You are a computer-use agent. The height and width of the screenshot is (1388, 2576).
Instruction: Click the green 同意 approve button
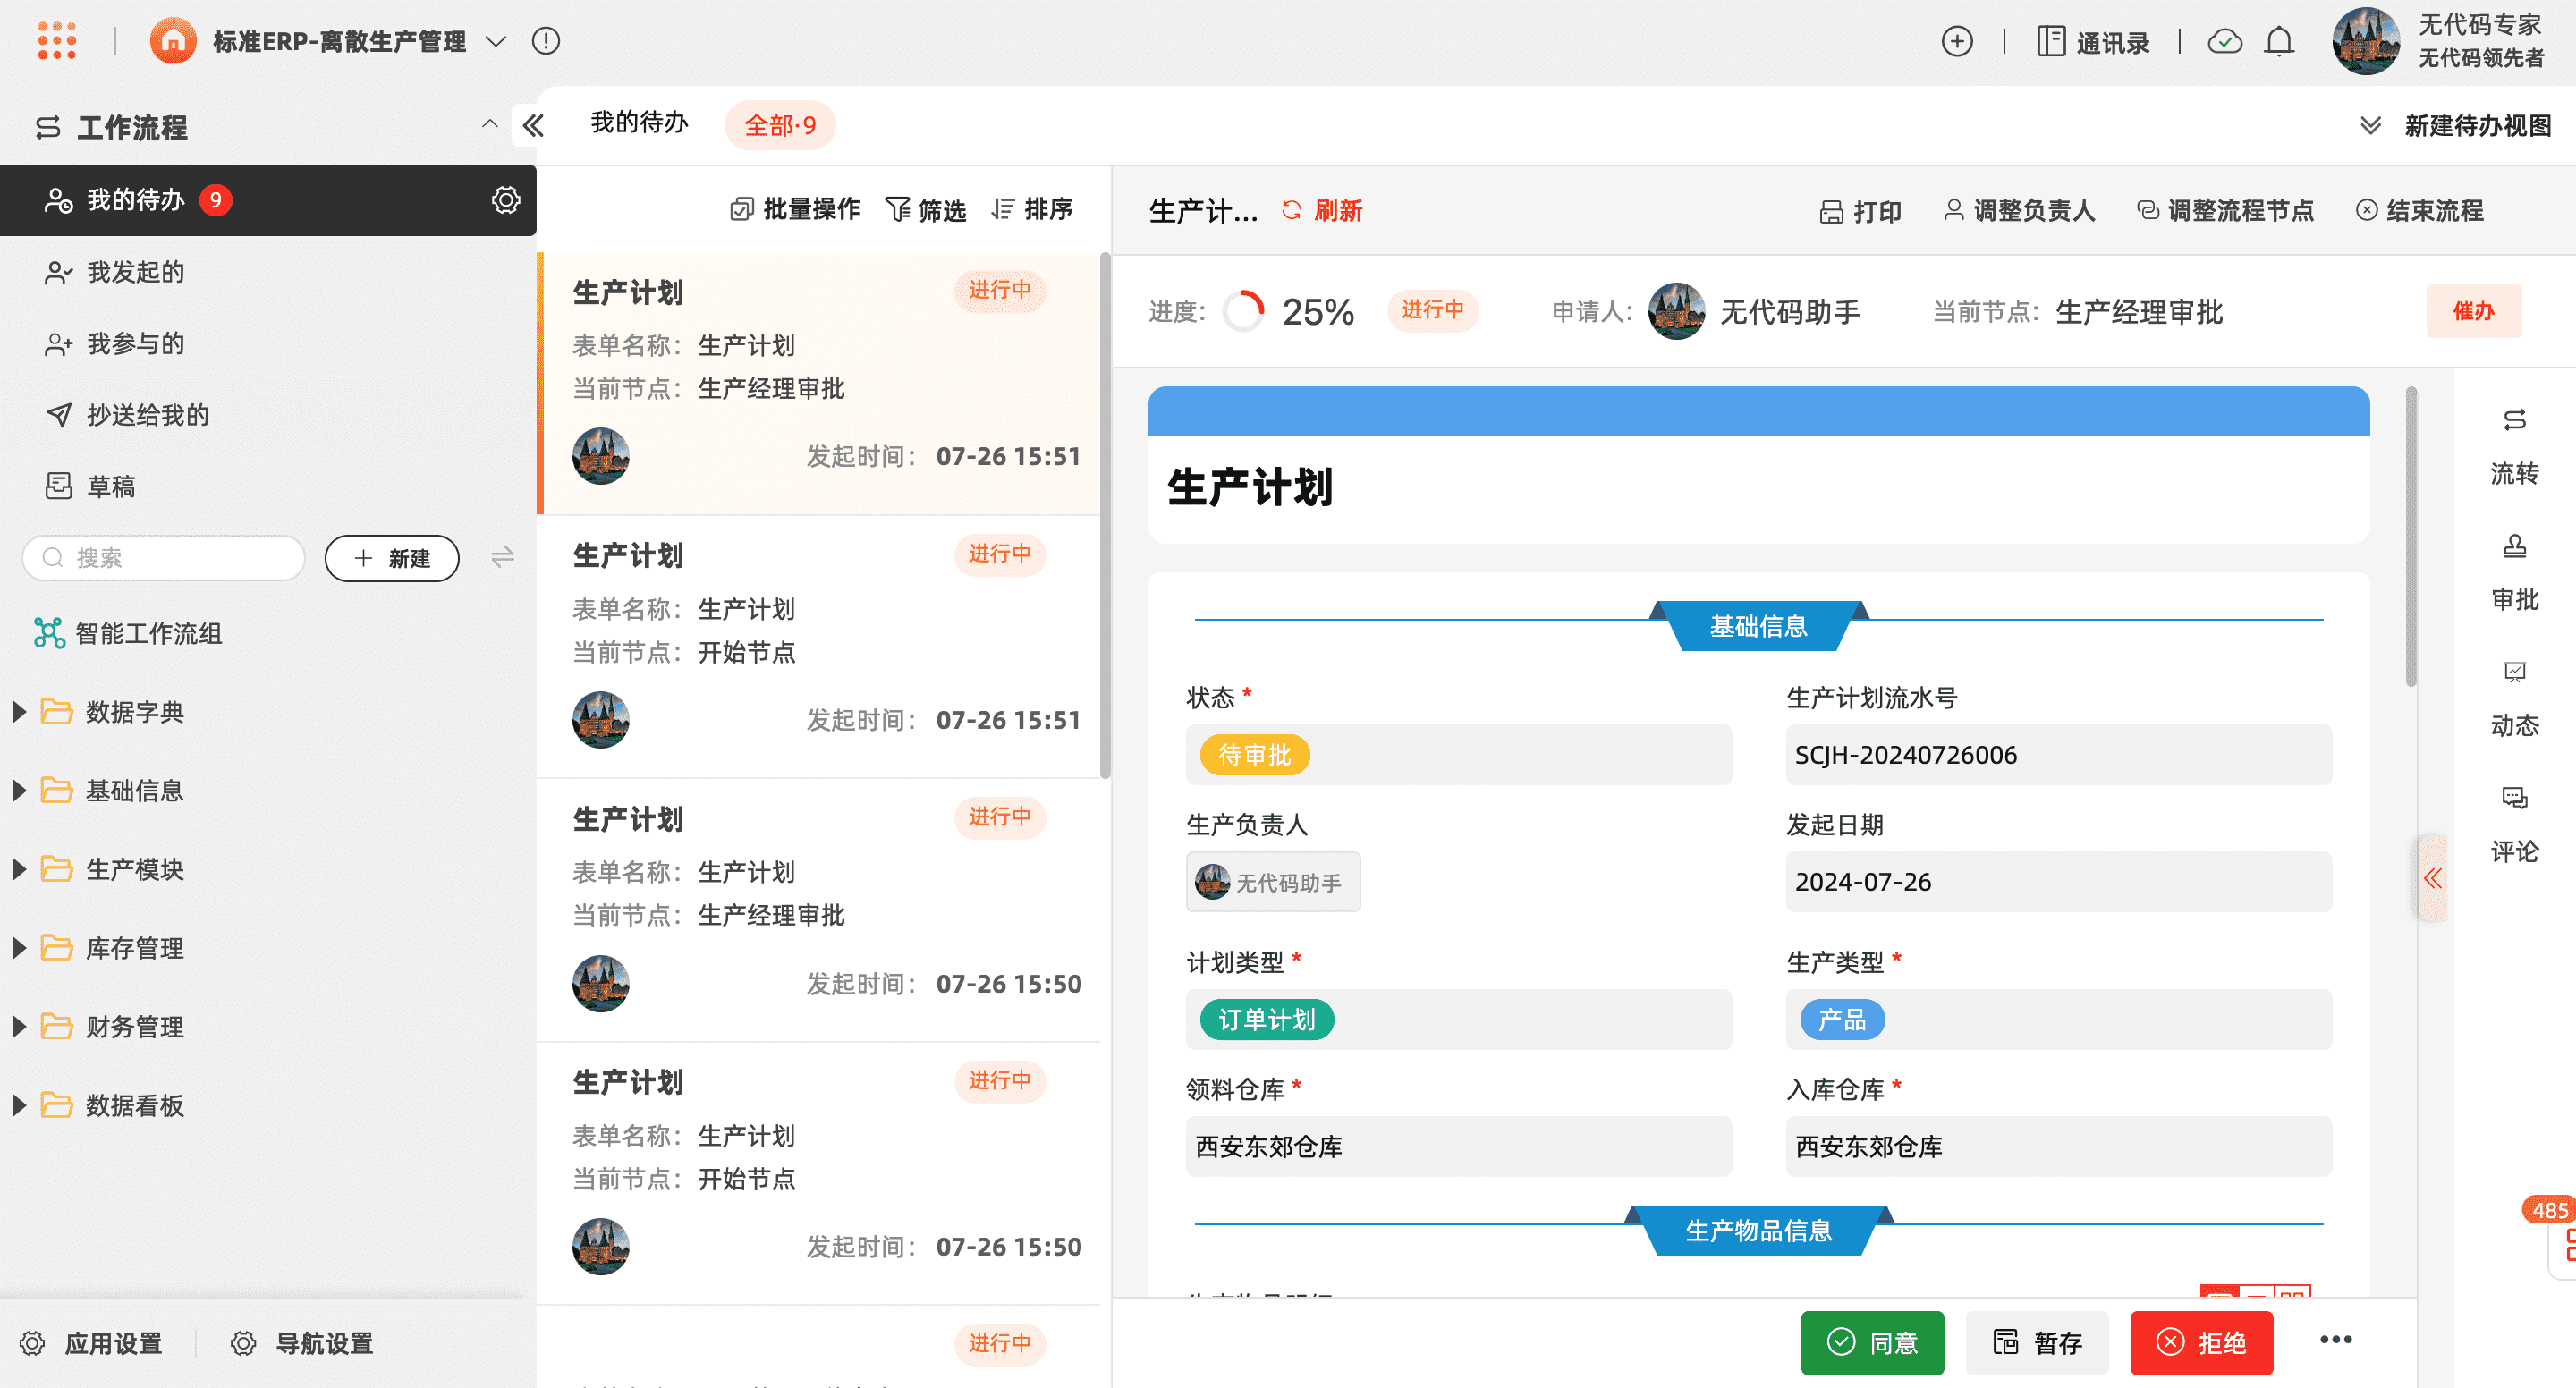(x=1872, y=1342)
